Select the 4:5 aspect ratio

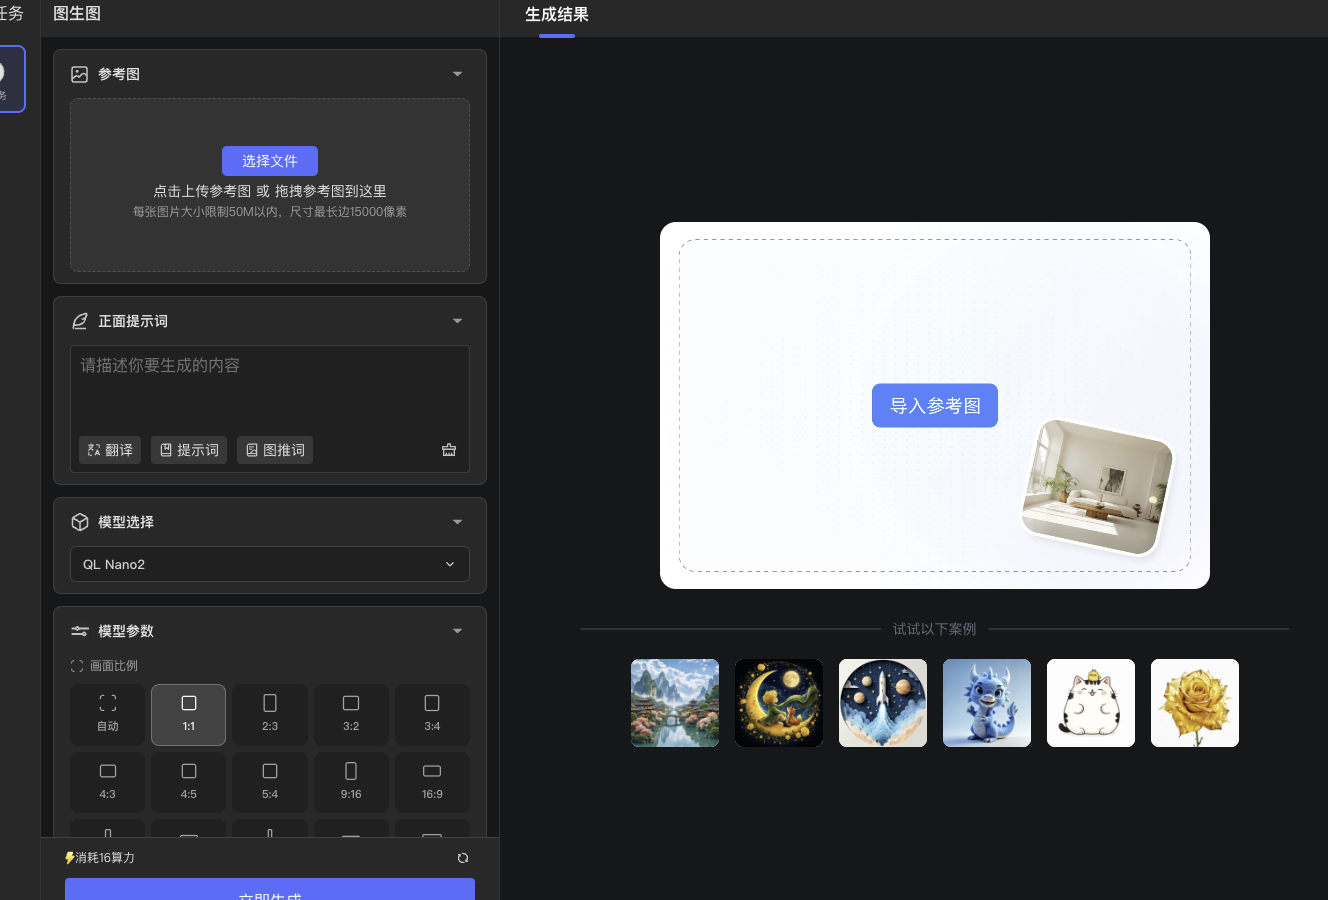click(189, 782)
